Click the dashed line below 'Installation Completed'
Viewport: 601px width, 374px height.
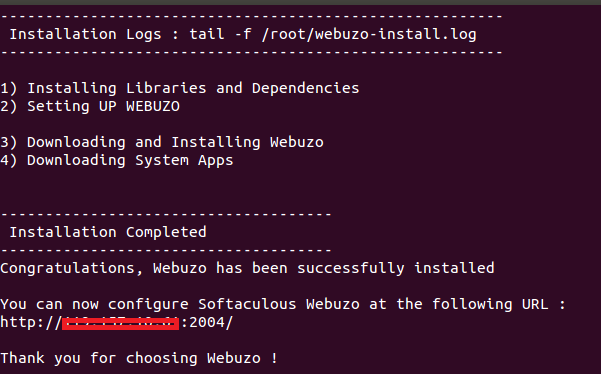coord(166,250)
